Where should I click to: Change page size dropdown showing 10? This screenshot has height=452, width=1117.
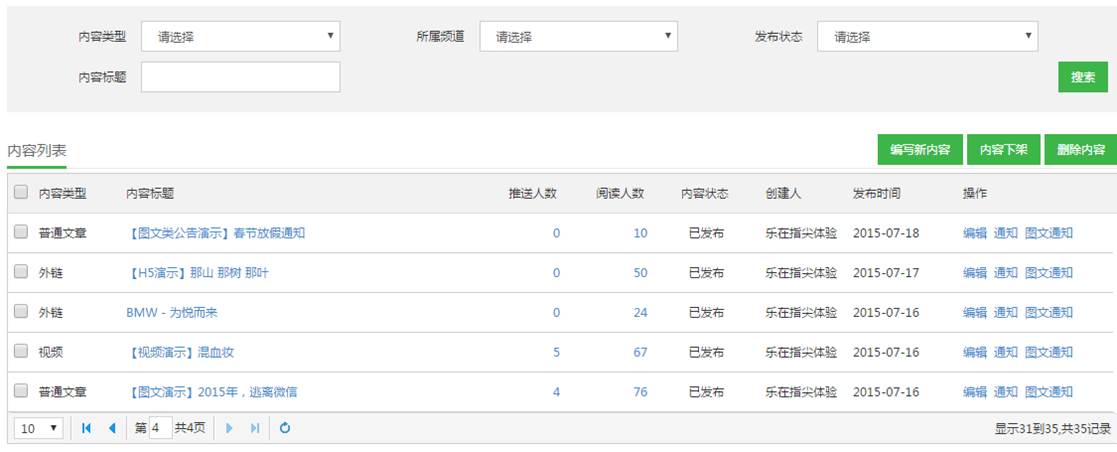point(40,428)
